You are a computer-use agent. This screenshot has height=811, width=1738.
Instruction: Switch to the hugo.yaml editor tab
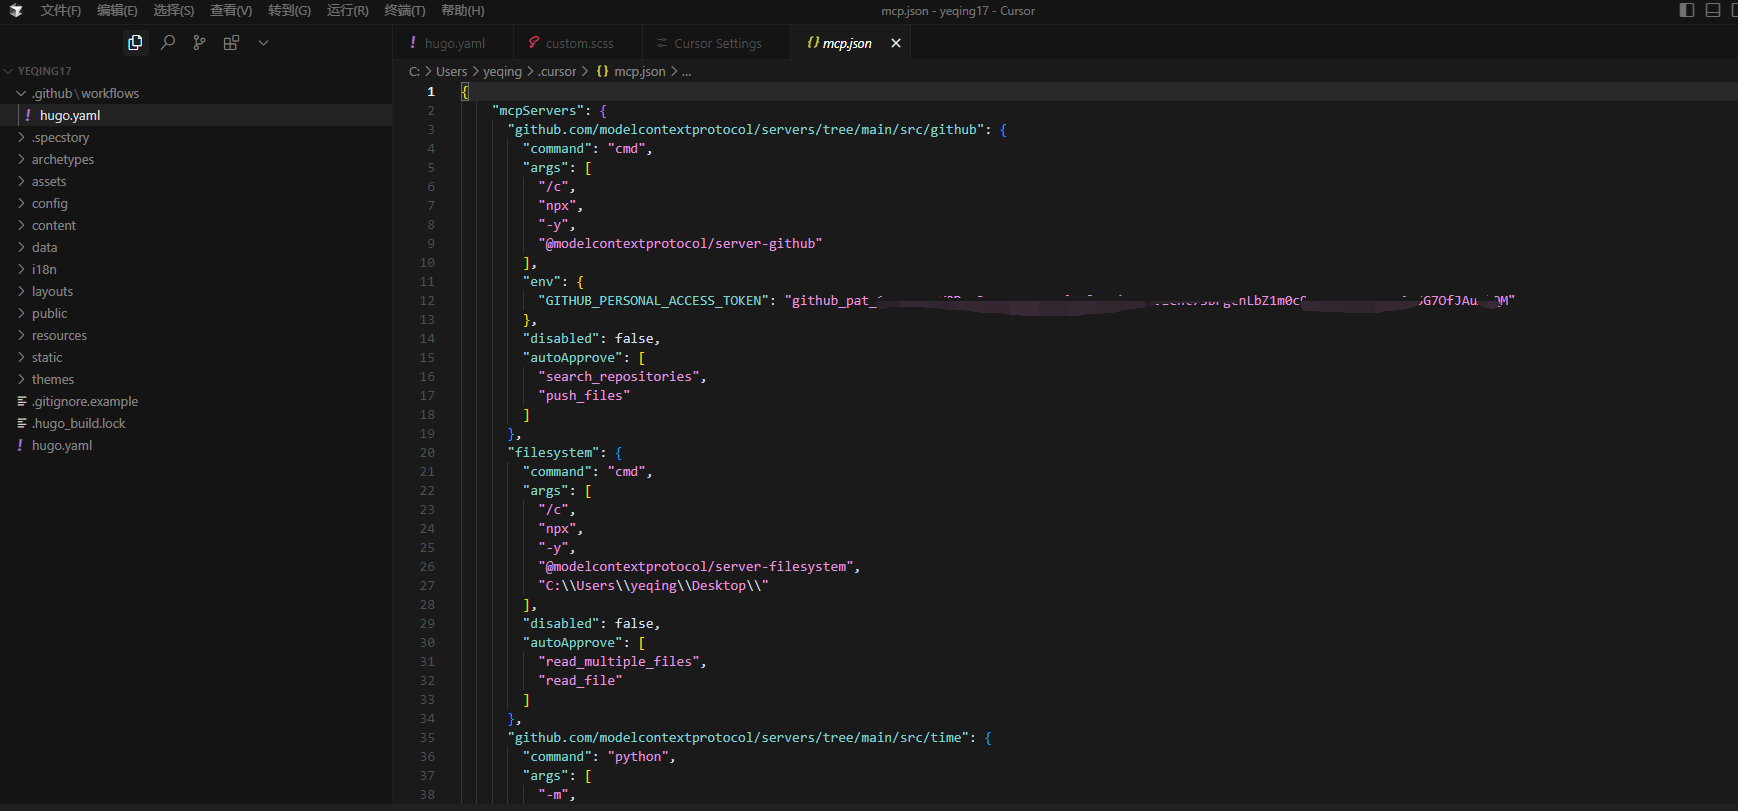pyautogui.click(x=454, y=43)
